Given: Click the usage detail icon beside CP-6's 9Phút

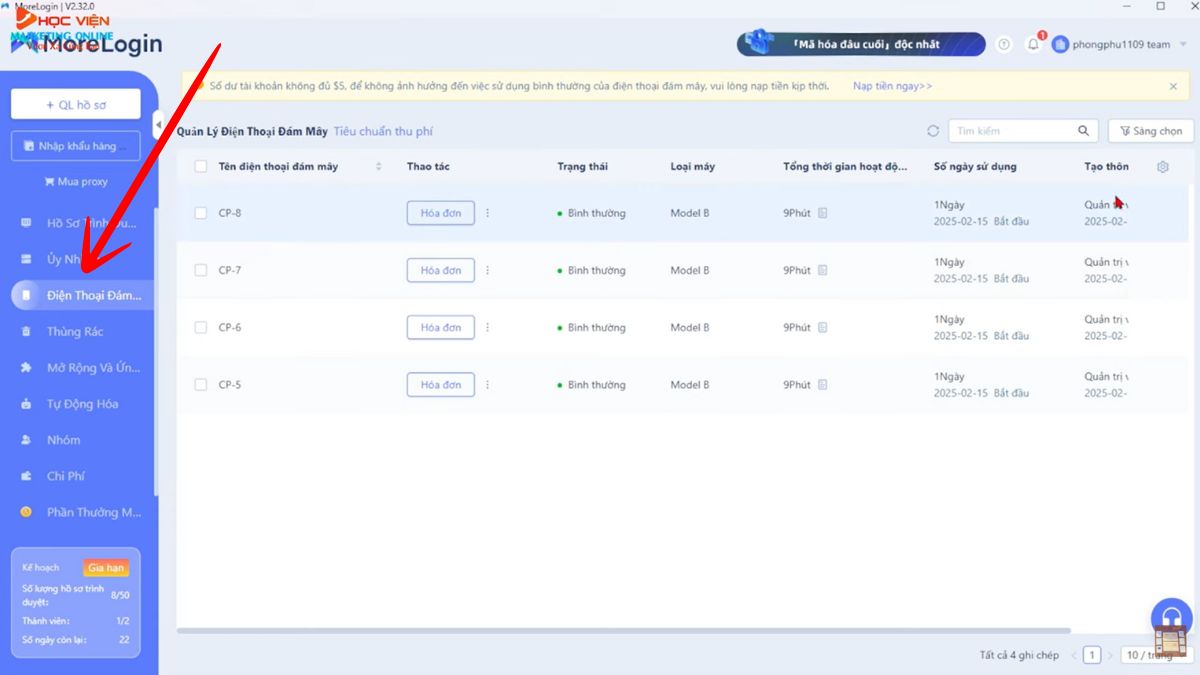Looking at the screenshot, I should (x=823, y=327).
